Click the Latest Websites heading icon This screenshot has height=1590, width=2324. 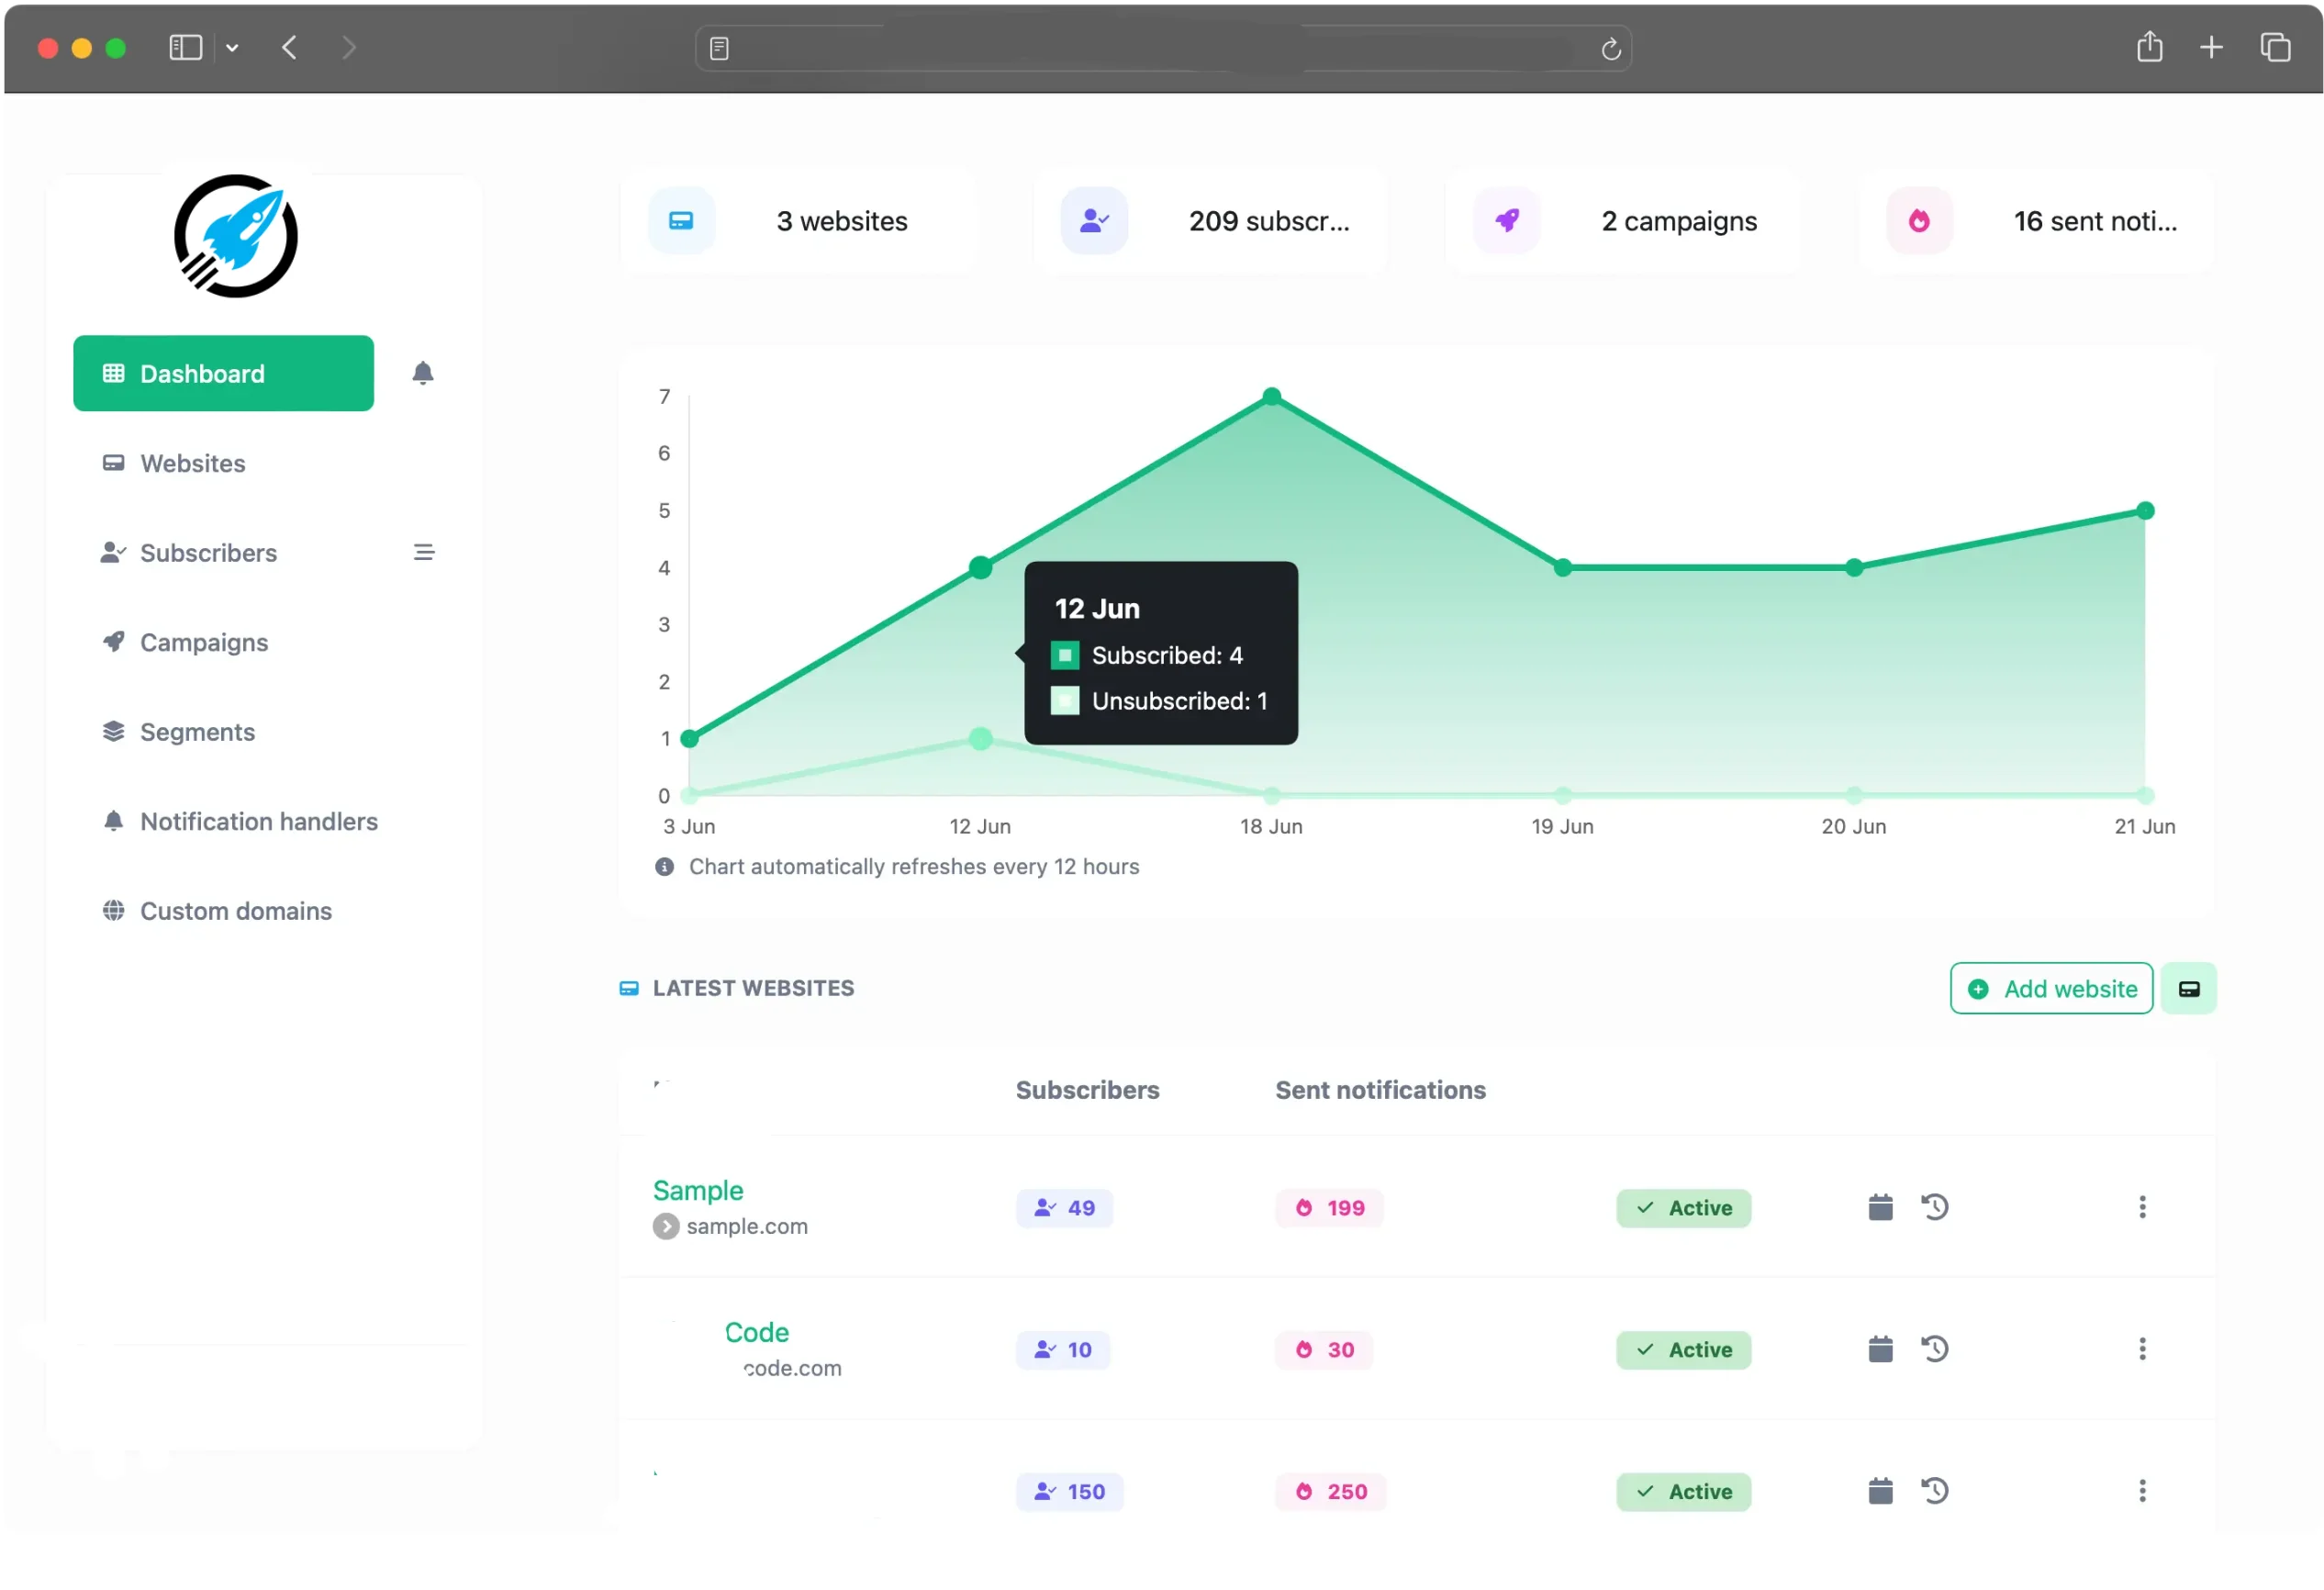pos(629,988)
